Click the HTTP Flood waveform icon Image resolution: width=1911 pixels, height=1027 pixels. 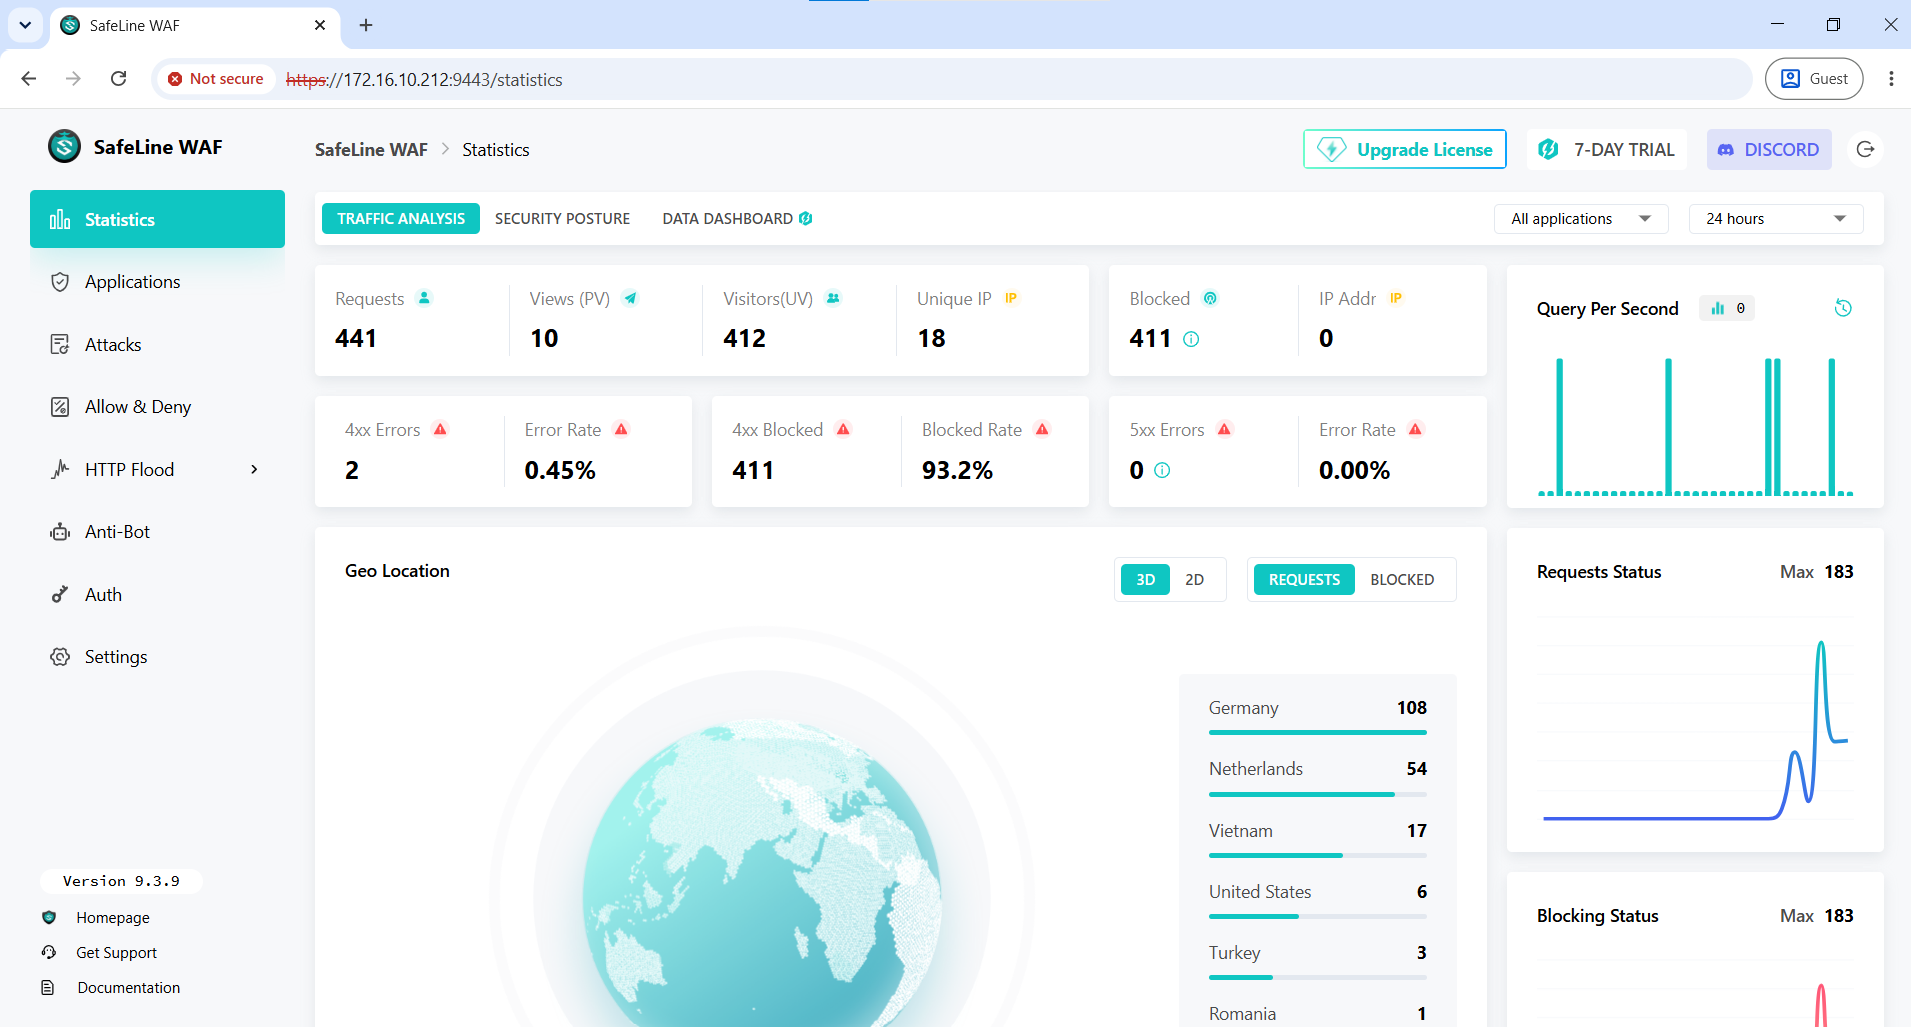click(60, 470)
